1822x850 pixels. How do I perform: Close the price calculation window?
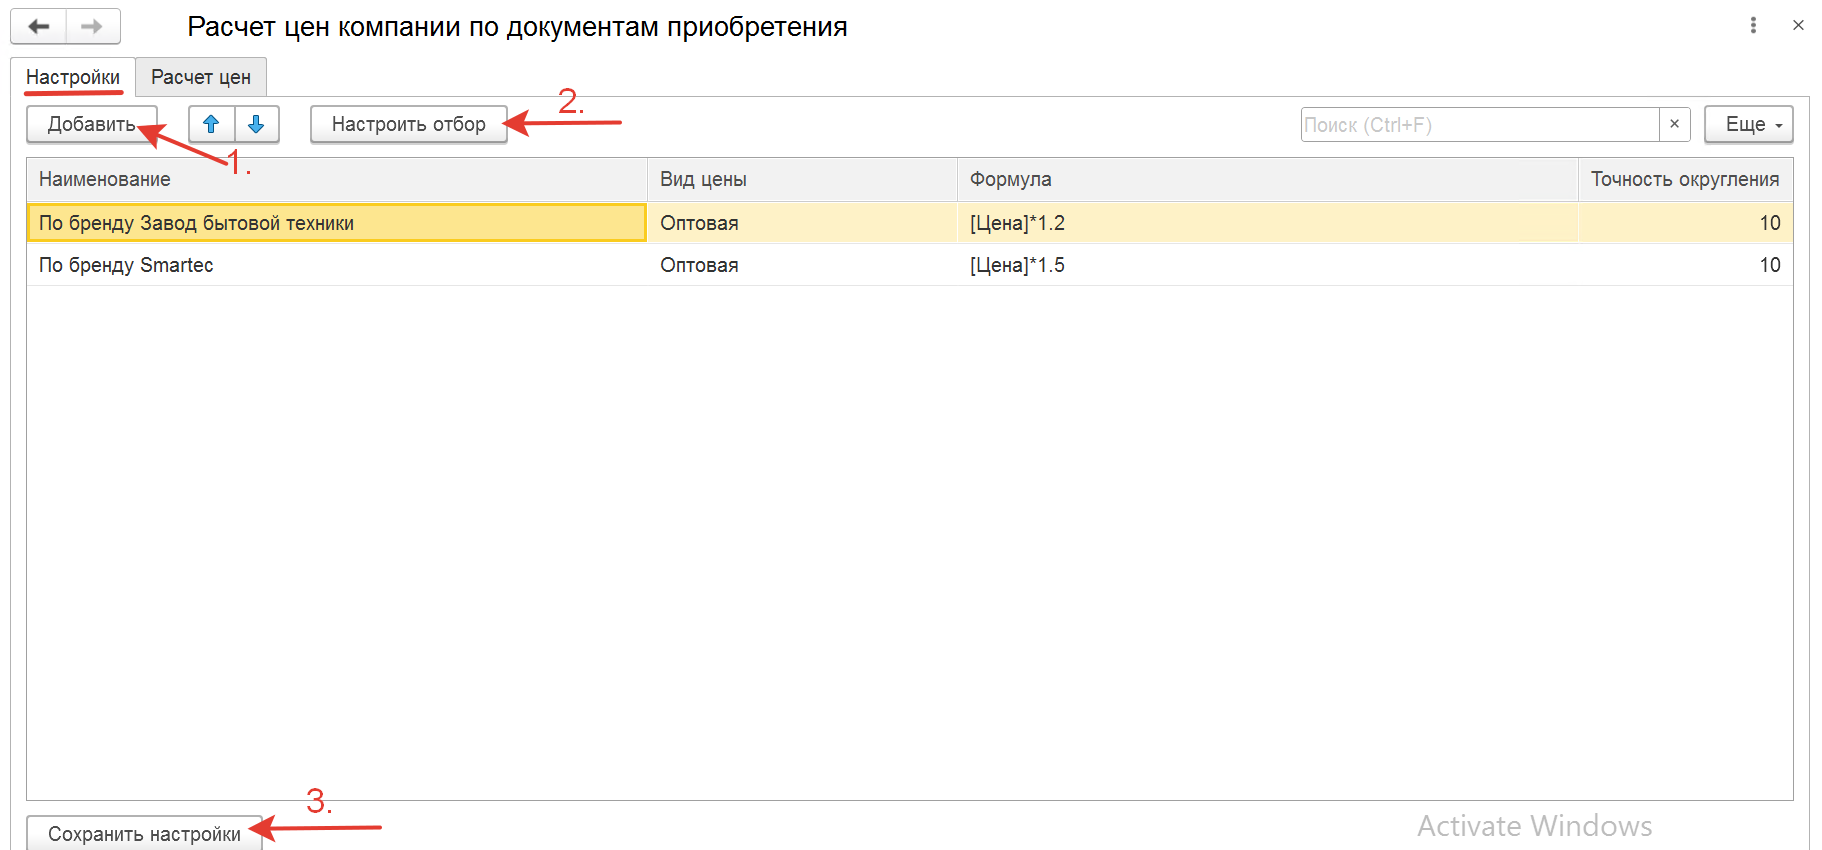pos(1798,25)
